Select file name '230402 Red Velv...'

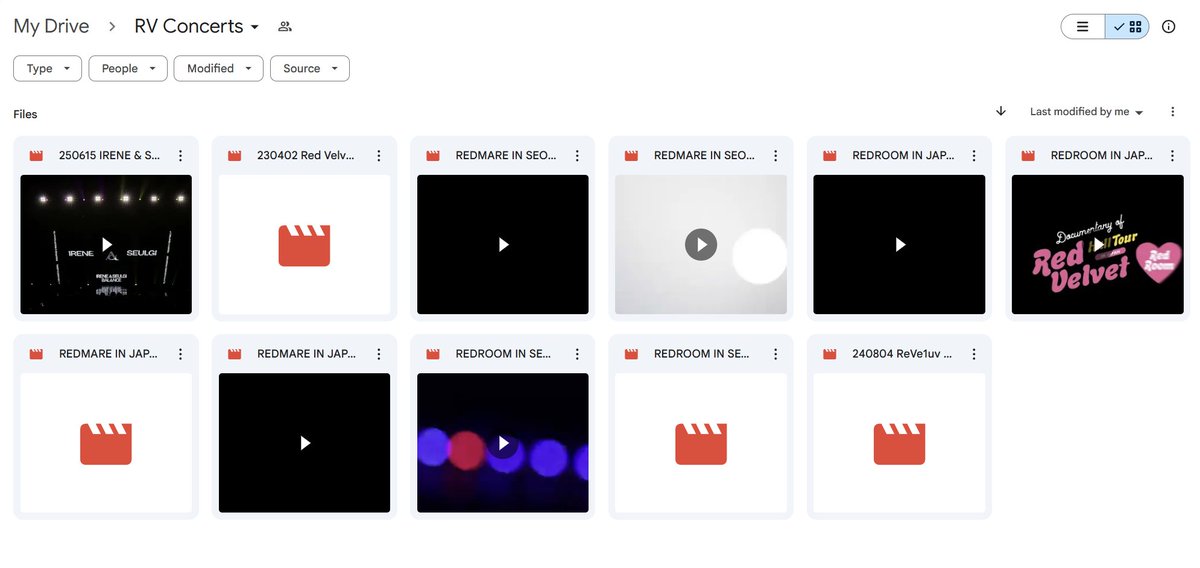[305, 156]
